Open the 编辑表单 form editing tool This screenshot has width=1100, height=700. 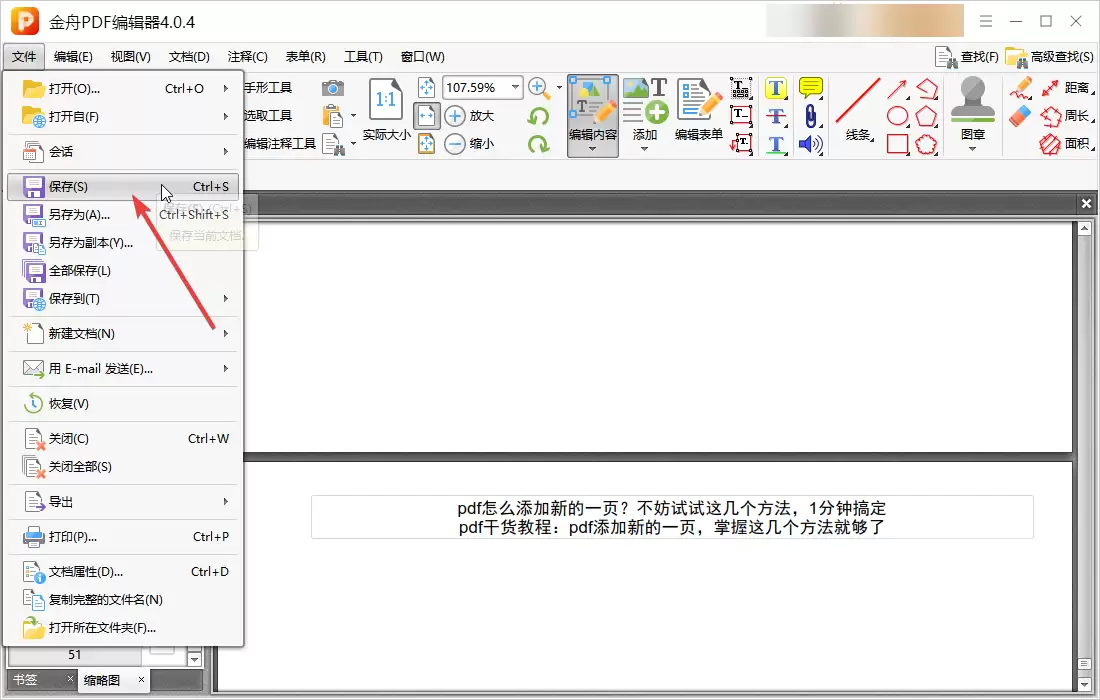pyautogui.click(x=697, y=110)
